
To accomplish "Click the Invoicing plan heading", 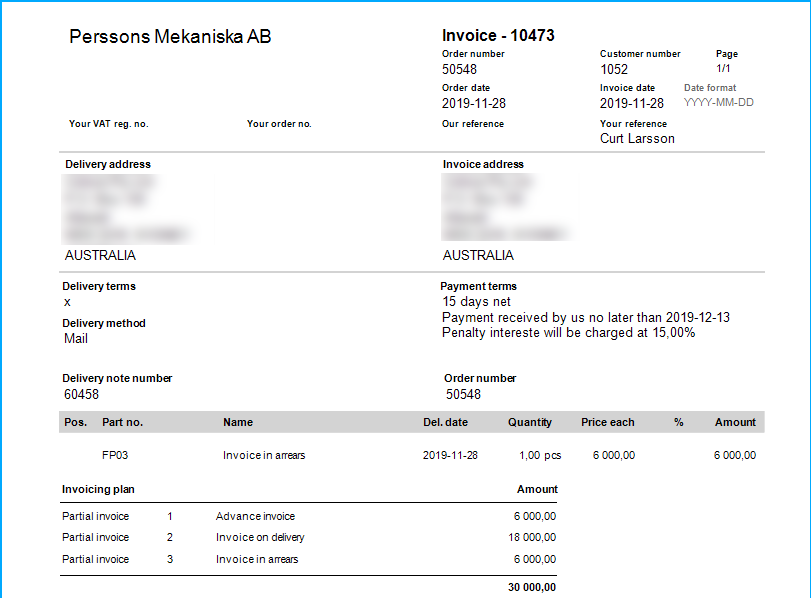I will click(98, 489).
